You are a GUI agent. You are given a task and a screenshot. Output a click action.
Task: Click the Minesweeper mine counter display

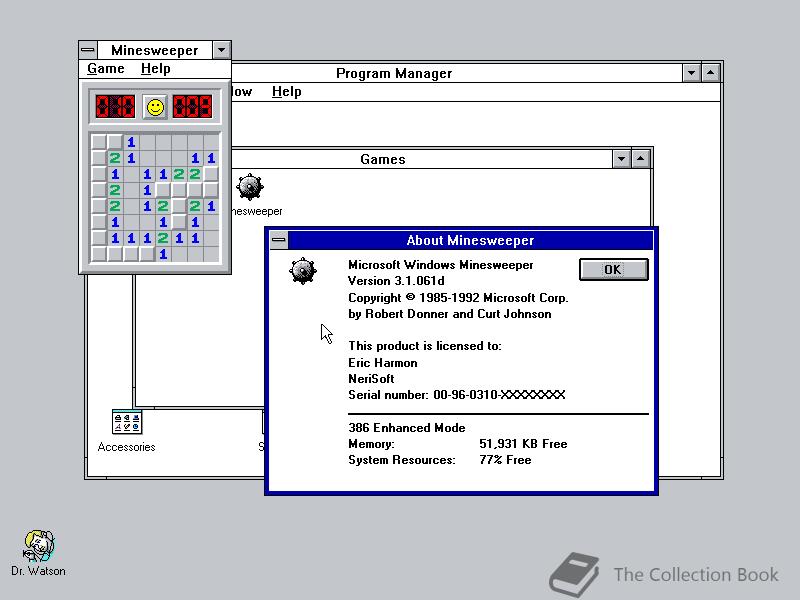point(115,107)
